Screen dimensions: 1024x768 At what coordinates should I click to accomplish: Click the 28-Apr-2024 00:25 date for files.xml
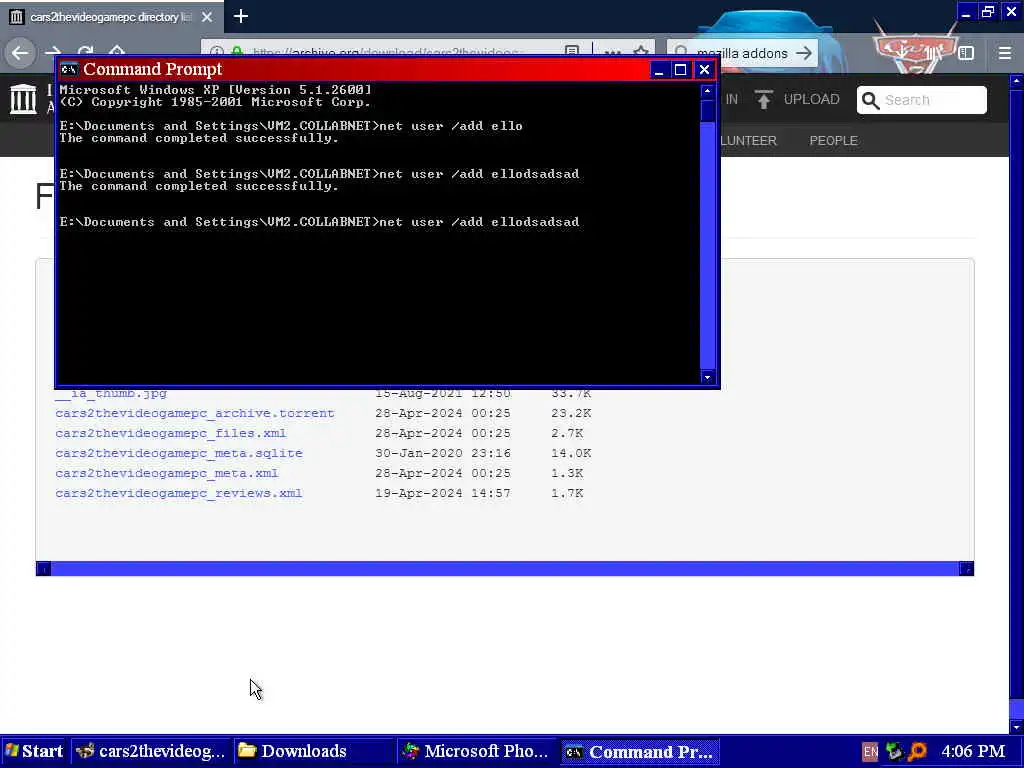point(443,434)
